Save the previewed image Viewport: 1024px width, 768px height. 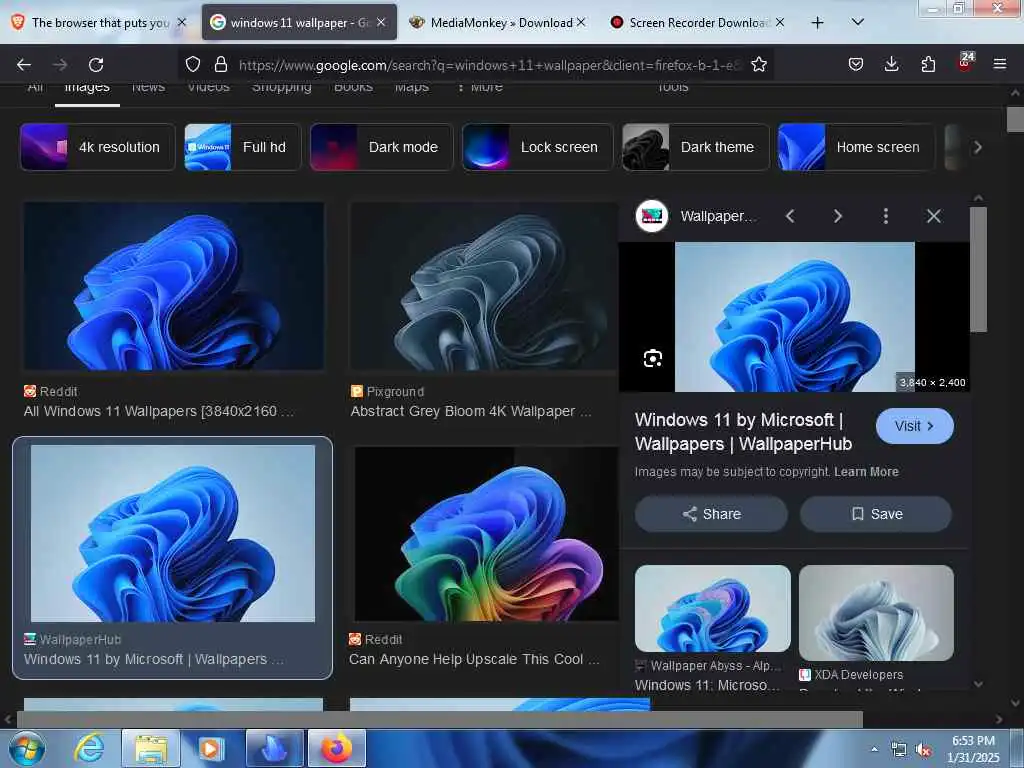coord(876,514)
